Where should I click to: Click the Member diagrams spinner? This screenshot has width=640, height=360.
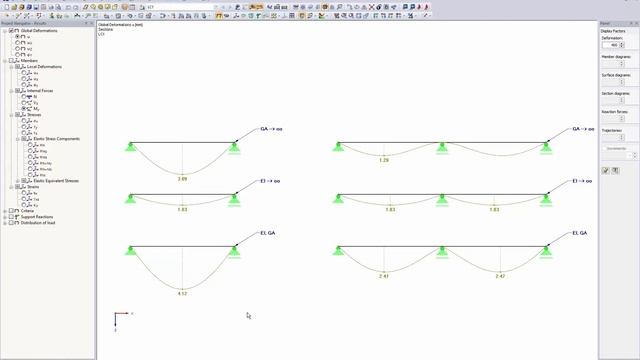(622, 64)
